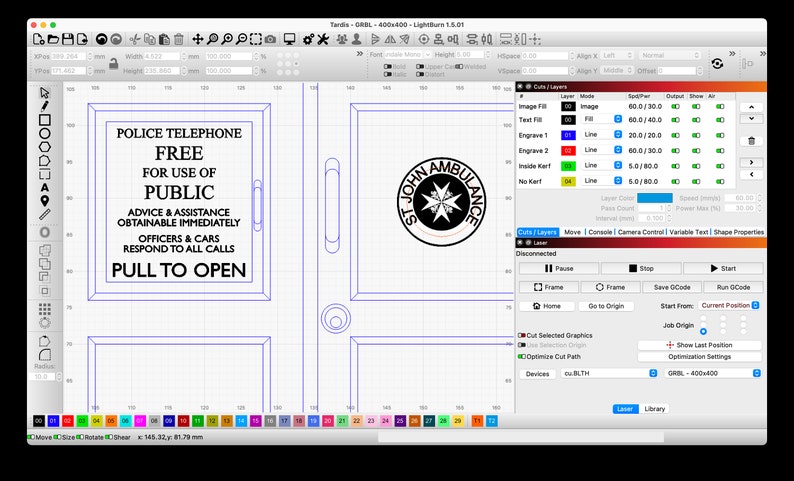Click the Pan/Move view crosshair icon

pyautogui.click(x=197, y=39)
